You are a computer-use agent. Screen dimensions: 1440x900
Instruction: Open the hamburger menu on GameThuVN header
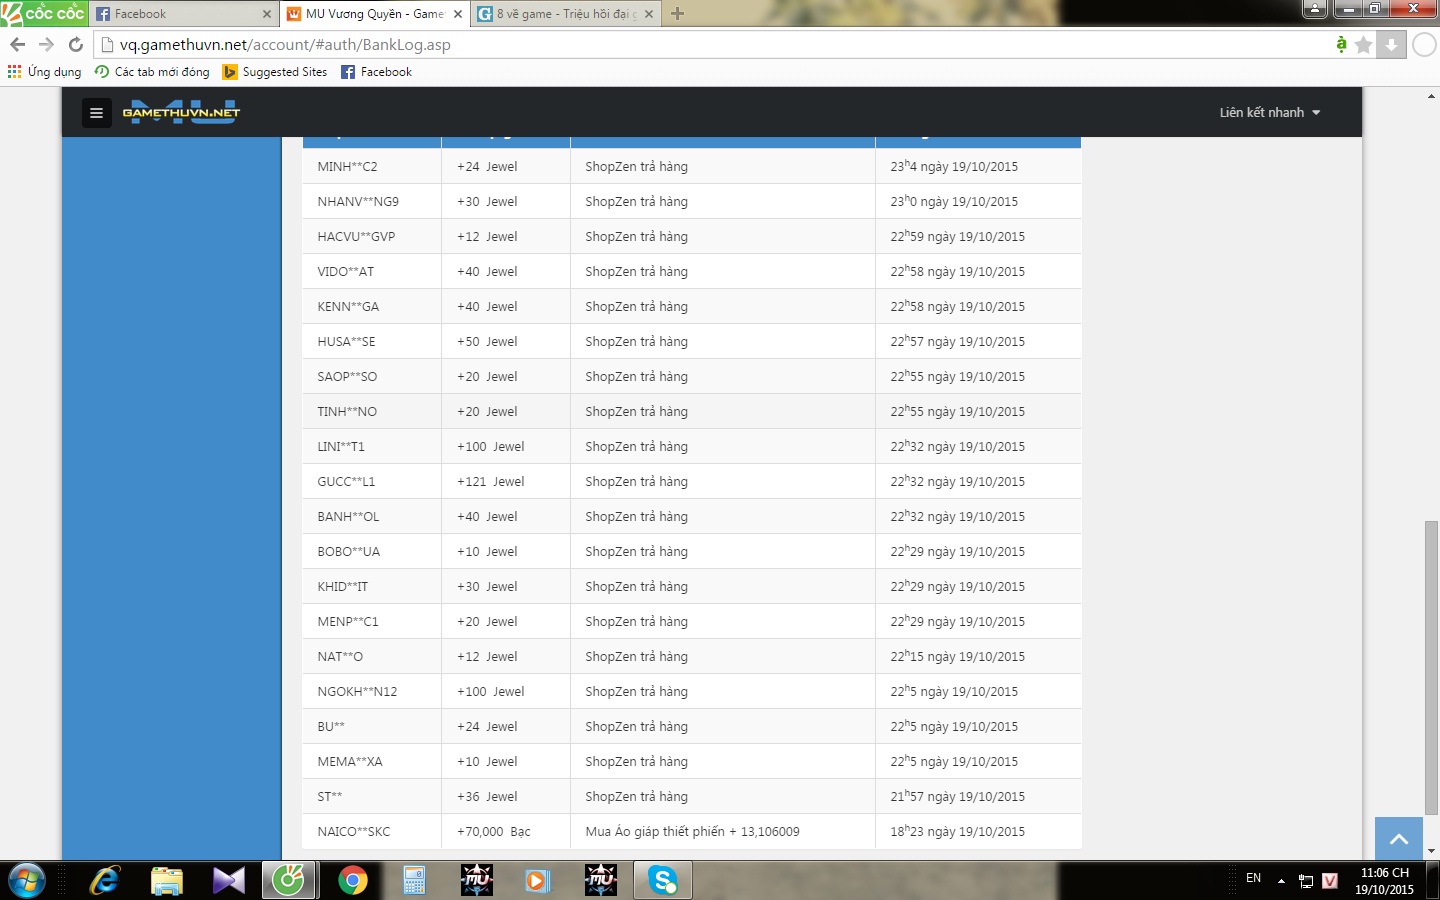click(96, 113)
